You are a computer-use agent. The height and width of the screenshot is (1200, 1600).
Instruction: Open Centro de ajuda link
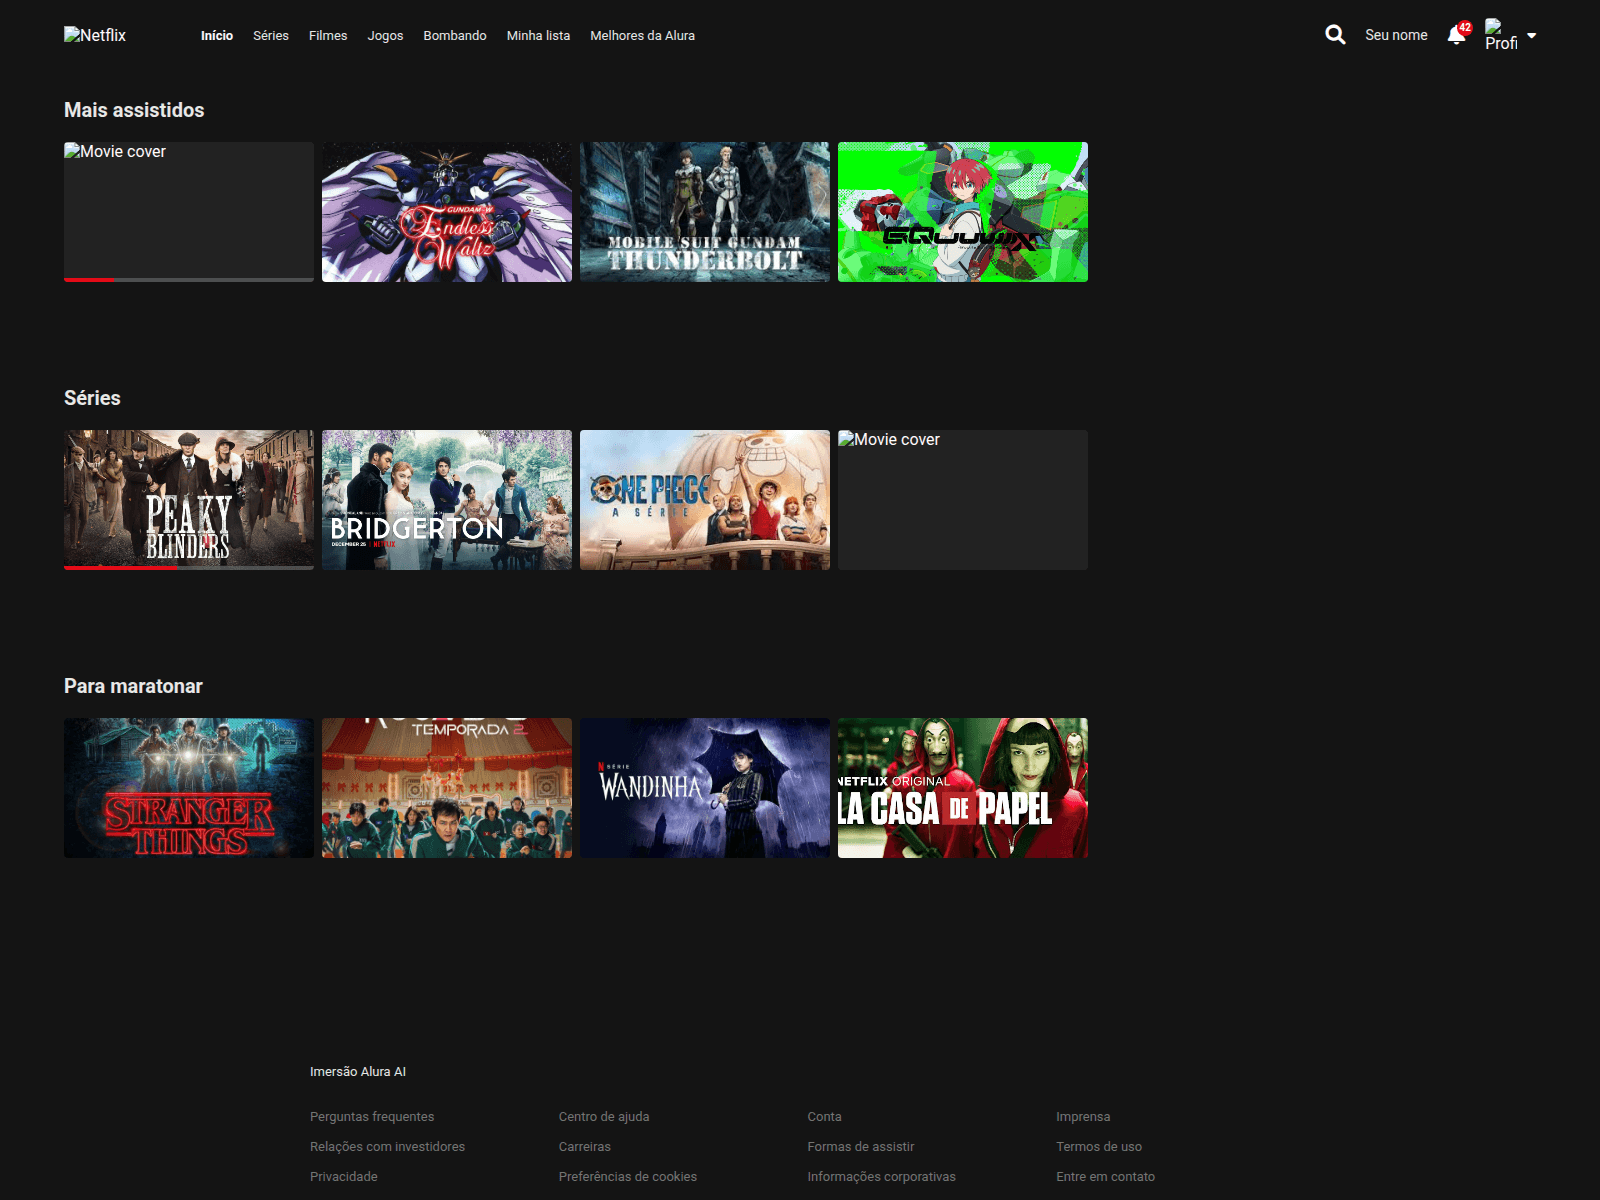pos(604,1117)
